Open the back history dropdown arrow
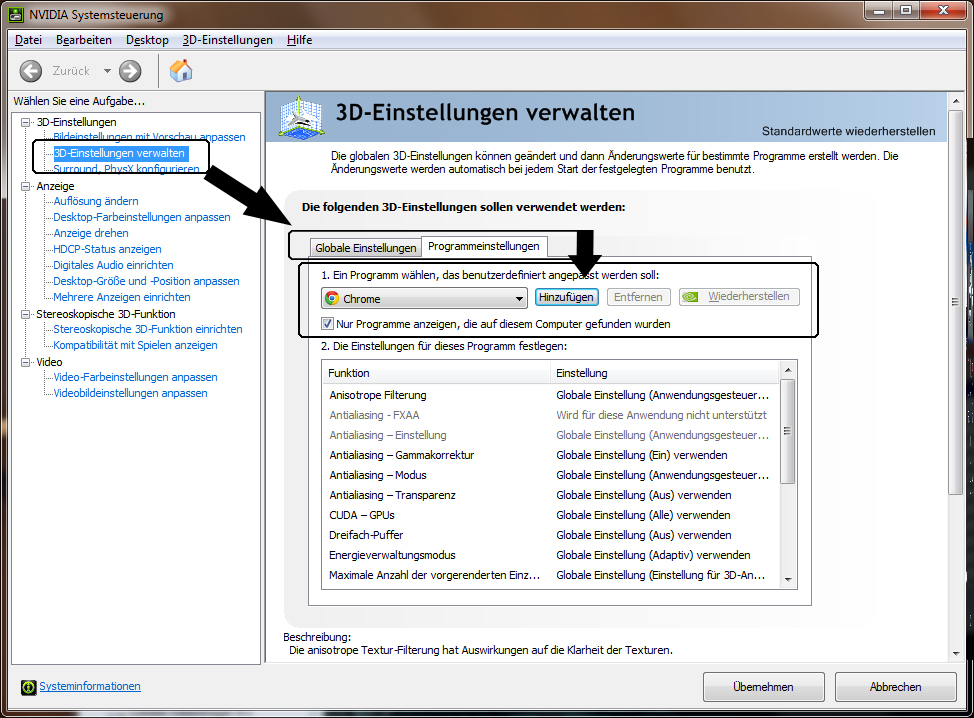This screenshot has width=974, height=718. [x=107, y=71]
